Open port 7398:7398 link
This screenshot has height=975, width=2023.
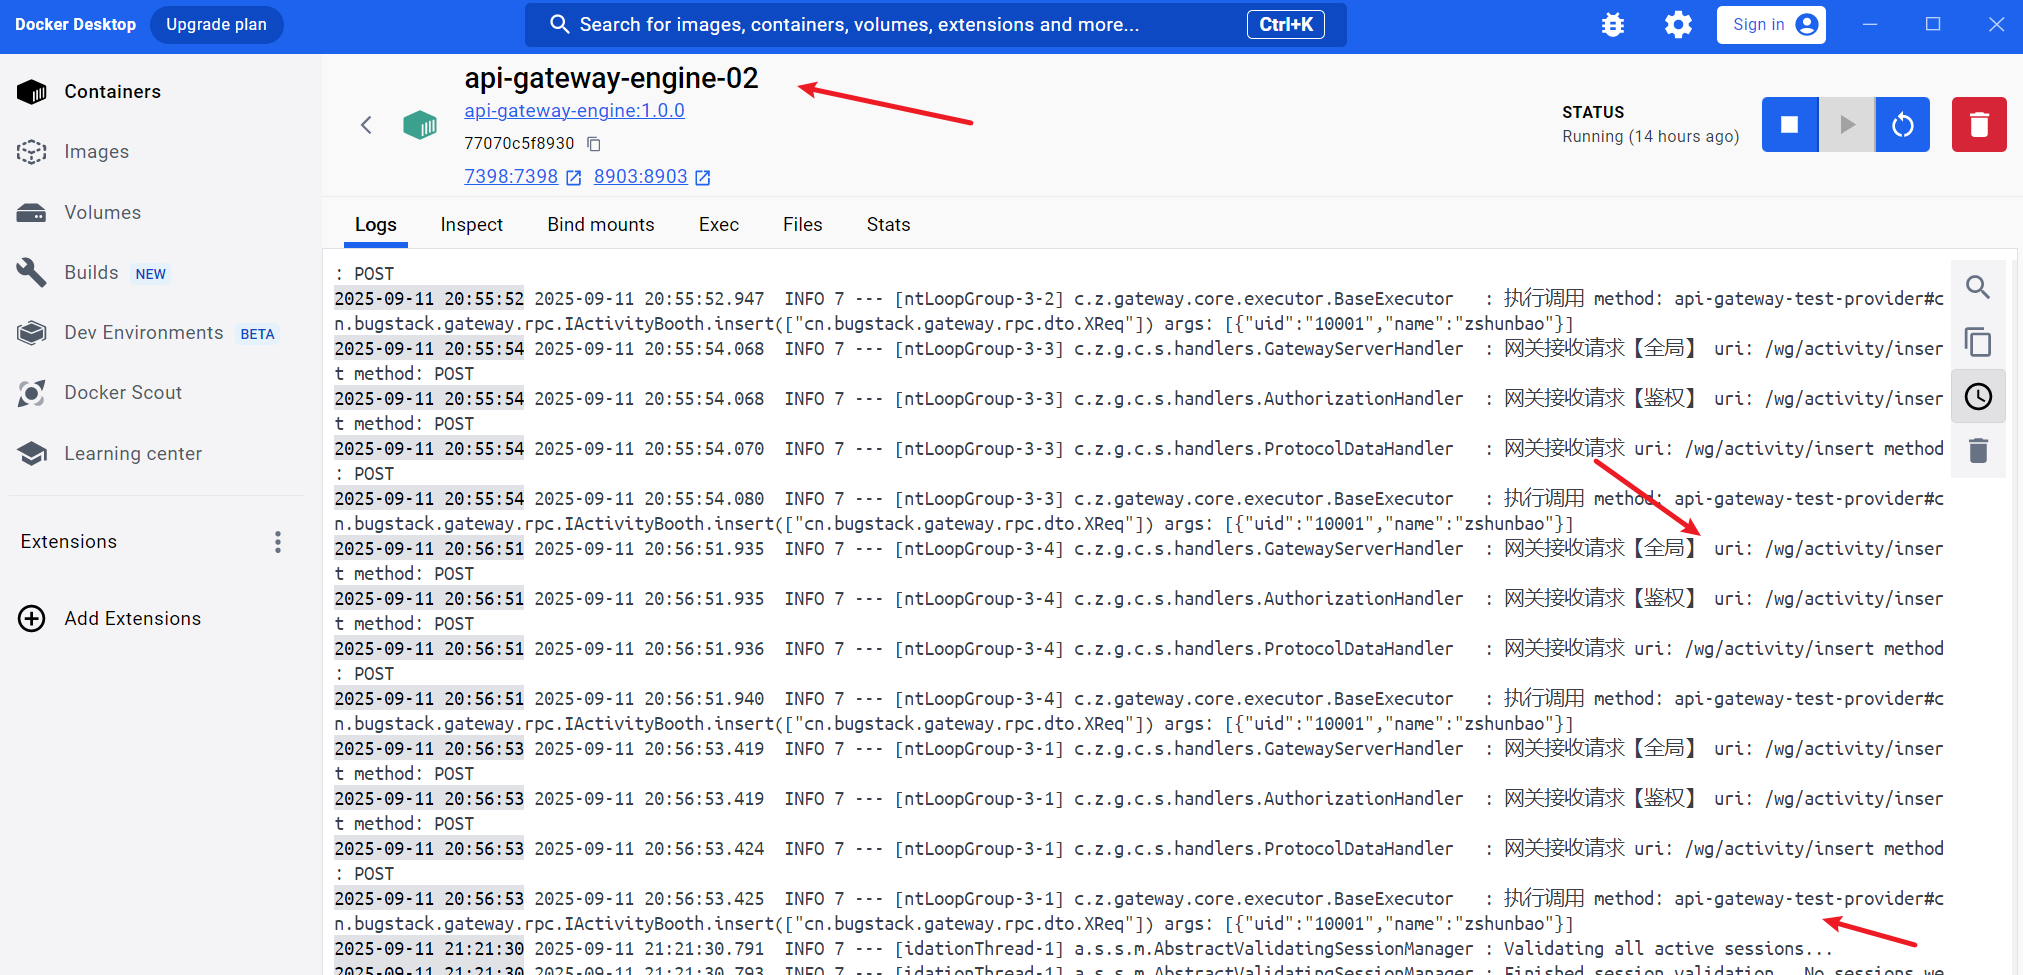tap(511, 177)
